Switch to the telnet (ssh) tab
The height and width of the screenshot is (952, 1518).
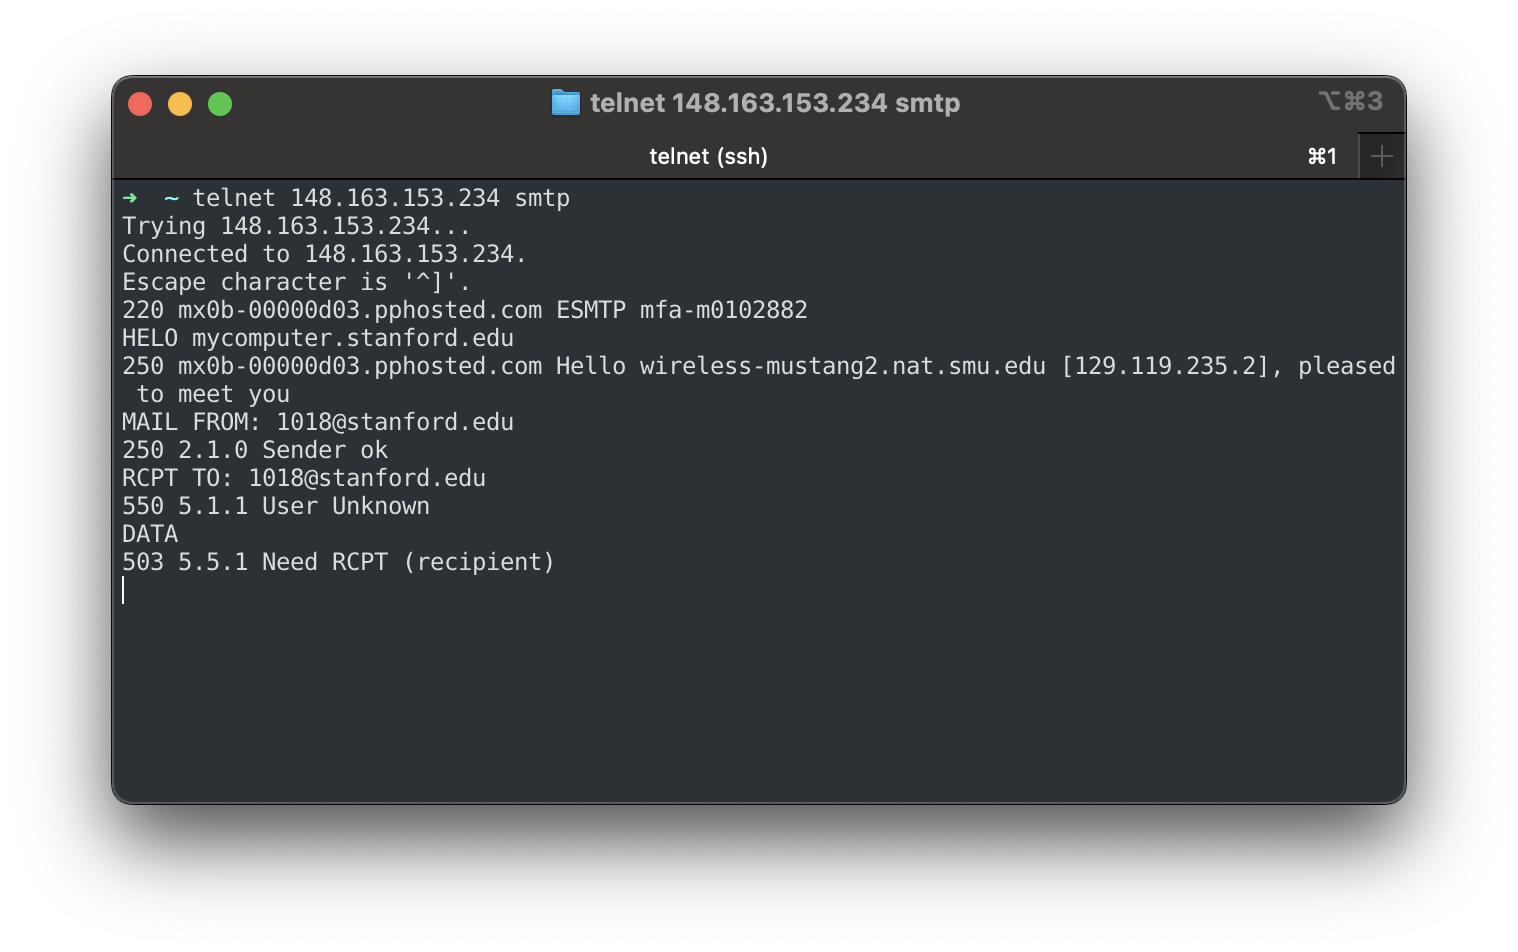click(709, 156)
